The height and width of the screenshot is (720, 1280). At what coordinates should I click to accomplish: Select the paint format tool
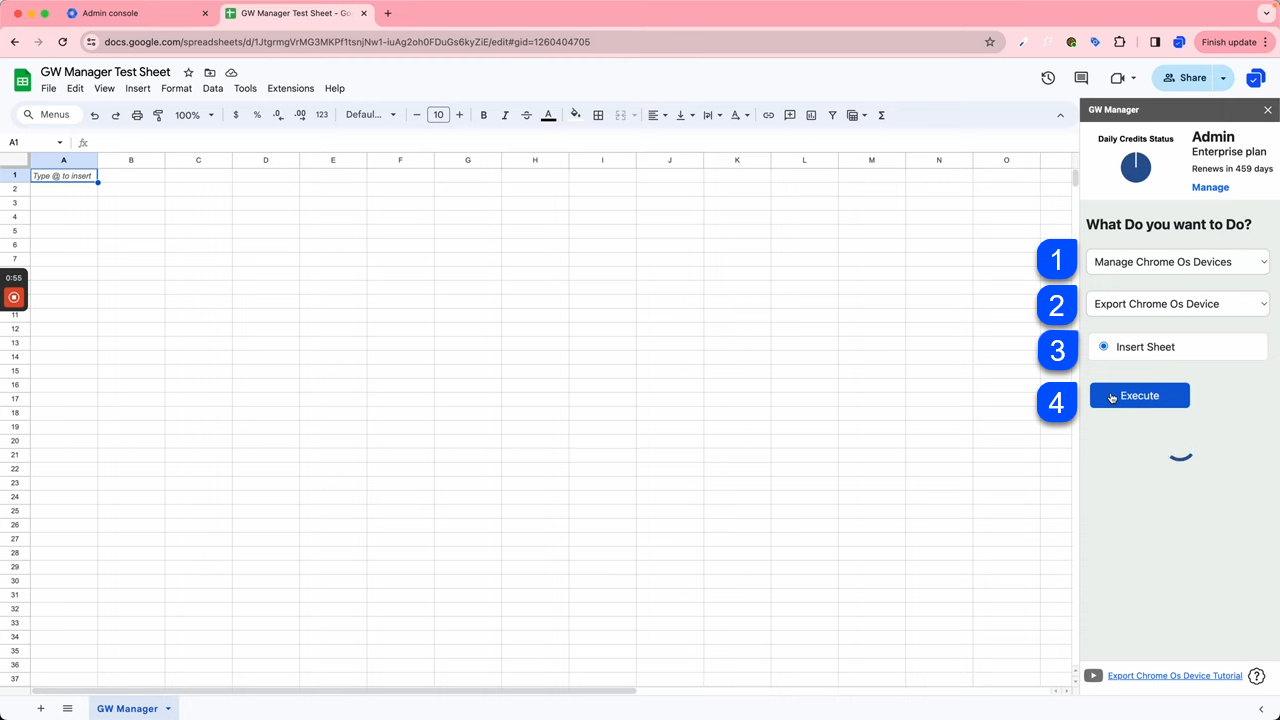(158, 115)
